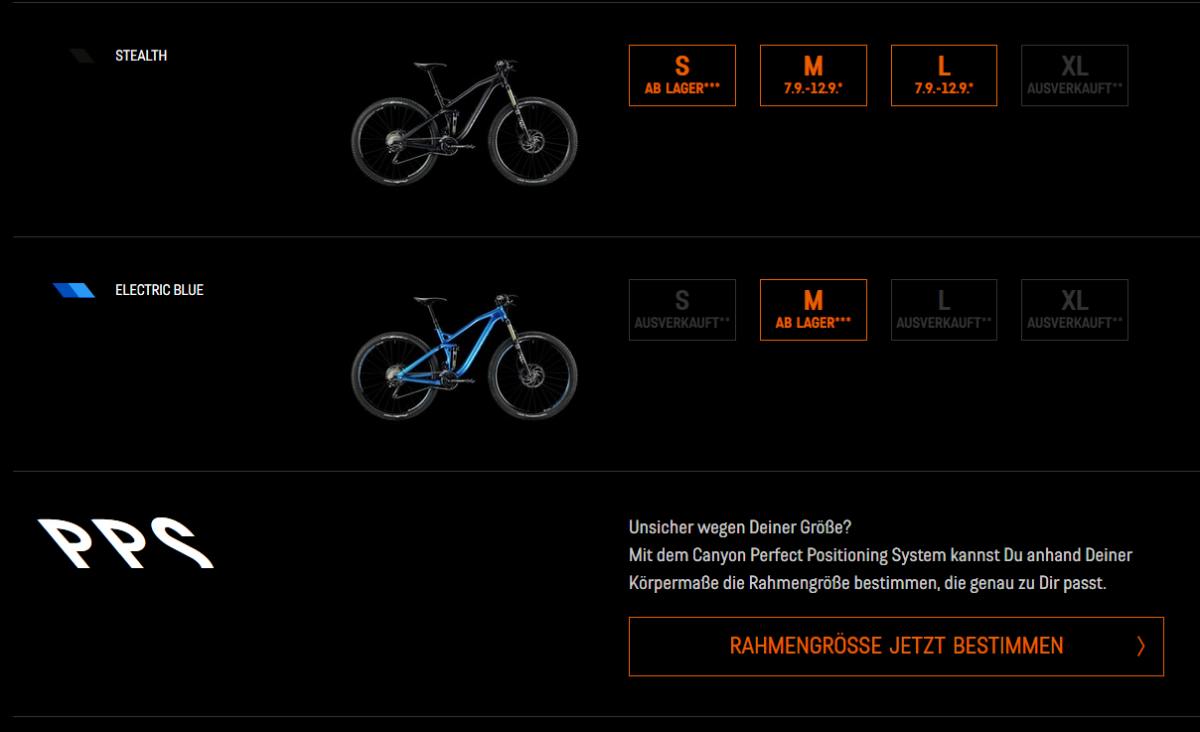
Task: Open the Electric Blue bike image
Action: click(464, 356)
